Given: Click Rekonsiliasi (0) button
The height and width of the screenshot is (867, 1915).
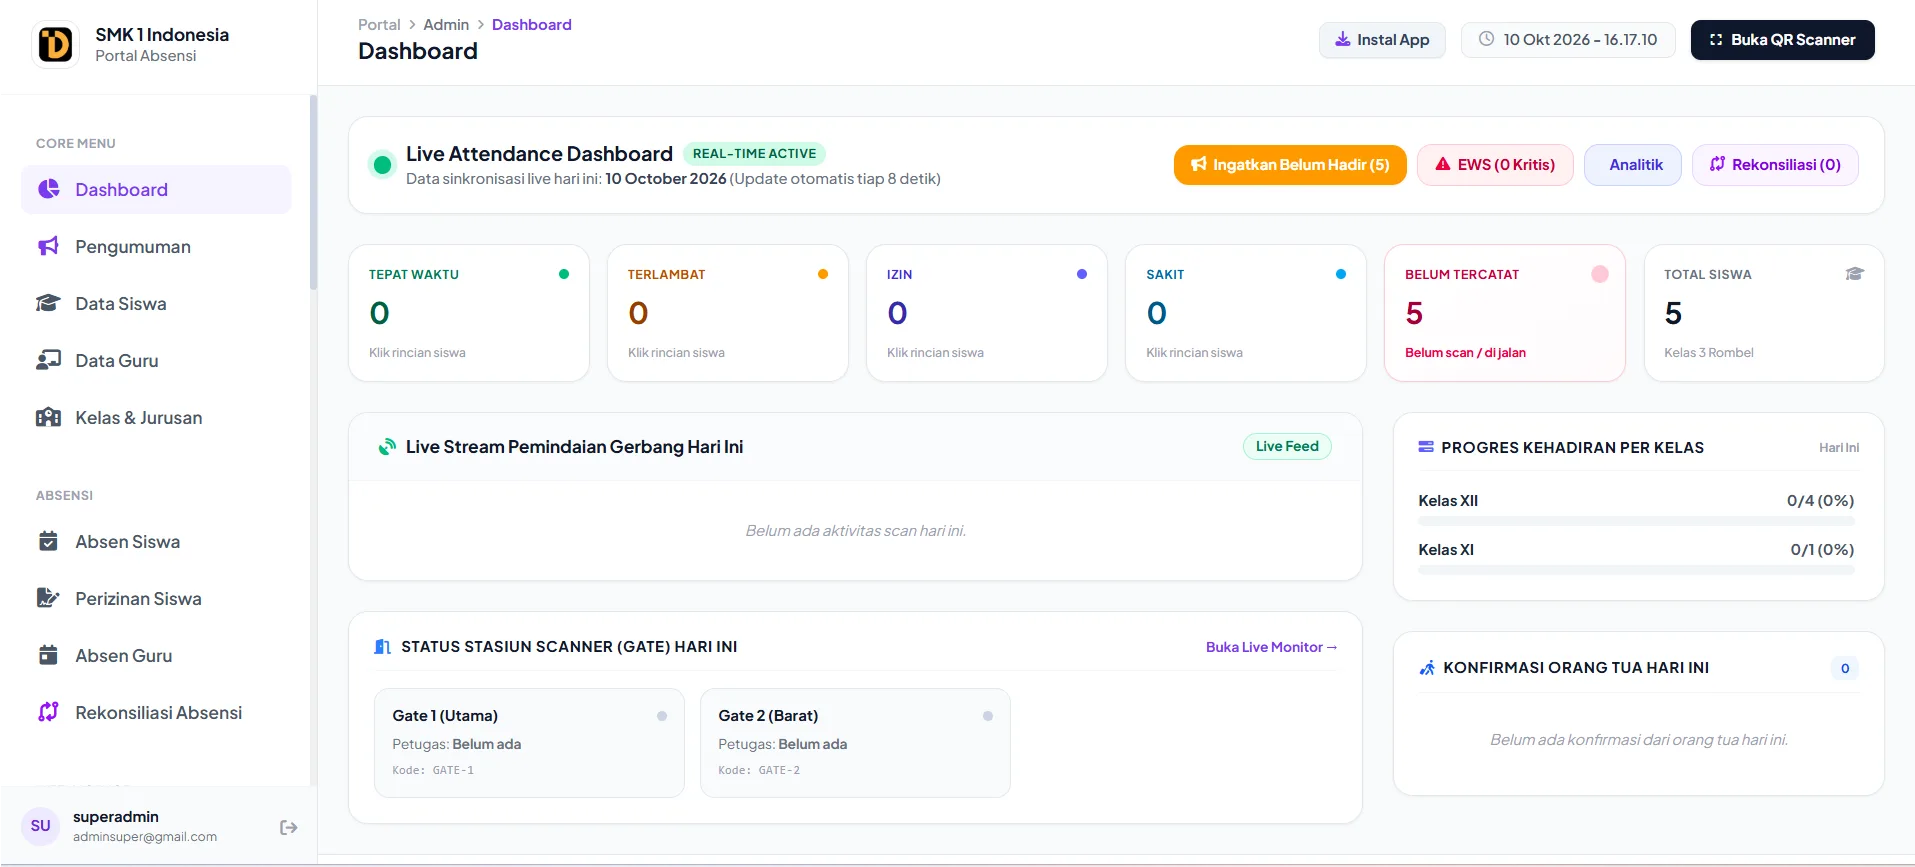Looking at the screenshot, I should (1775, 165).
